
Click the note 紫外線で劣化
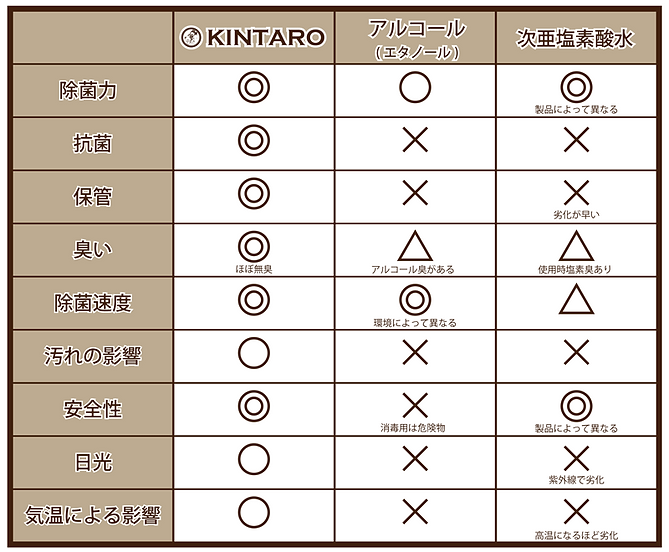(x=576, y=480)
